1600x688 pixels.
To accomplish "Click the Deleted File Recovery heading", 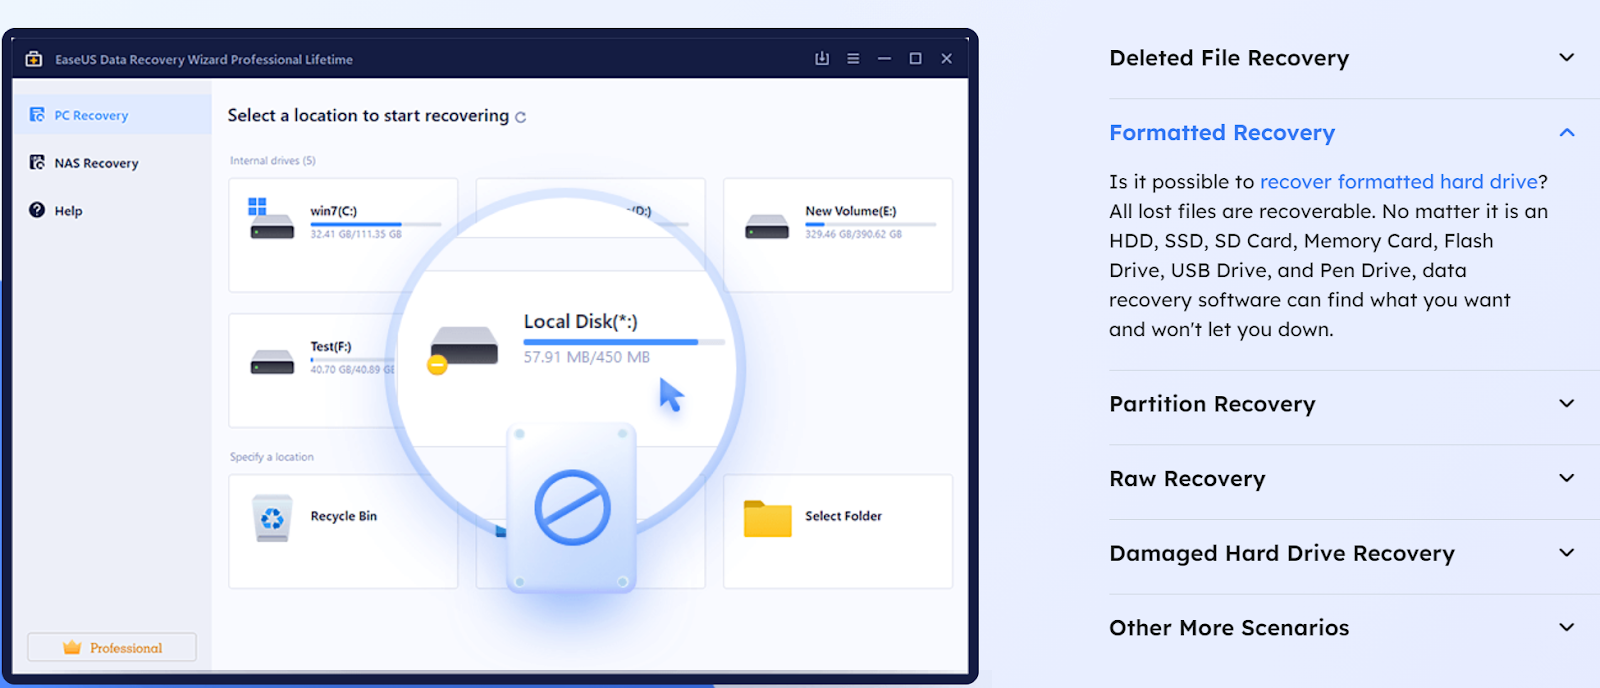I will (1229, 58).
